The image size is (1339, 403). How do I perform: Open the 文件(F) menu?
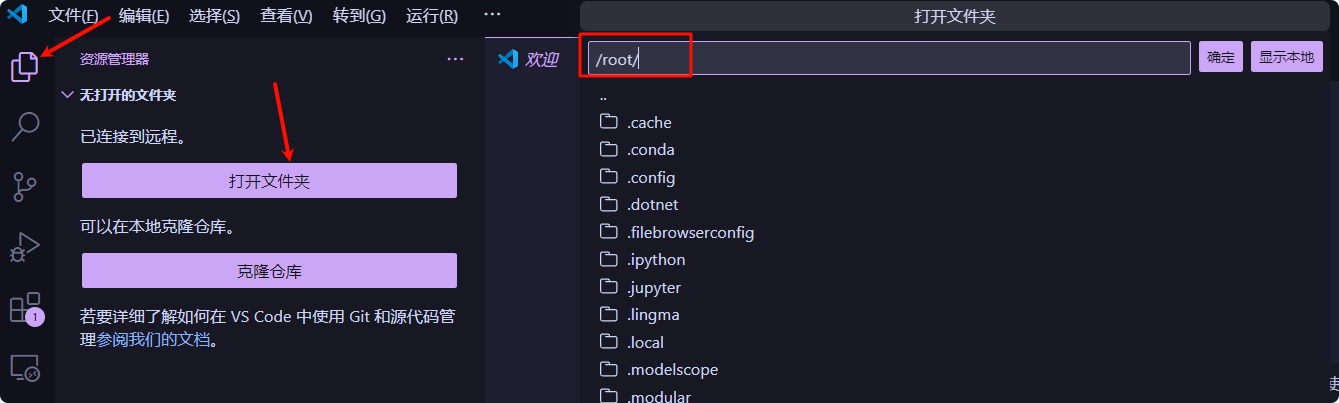point(73,16)
